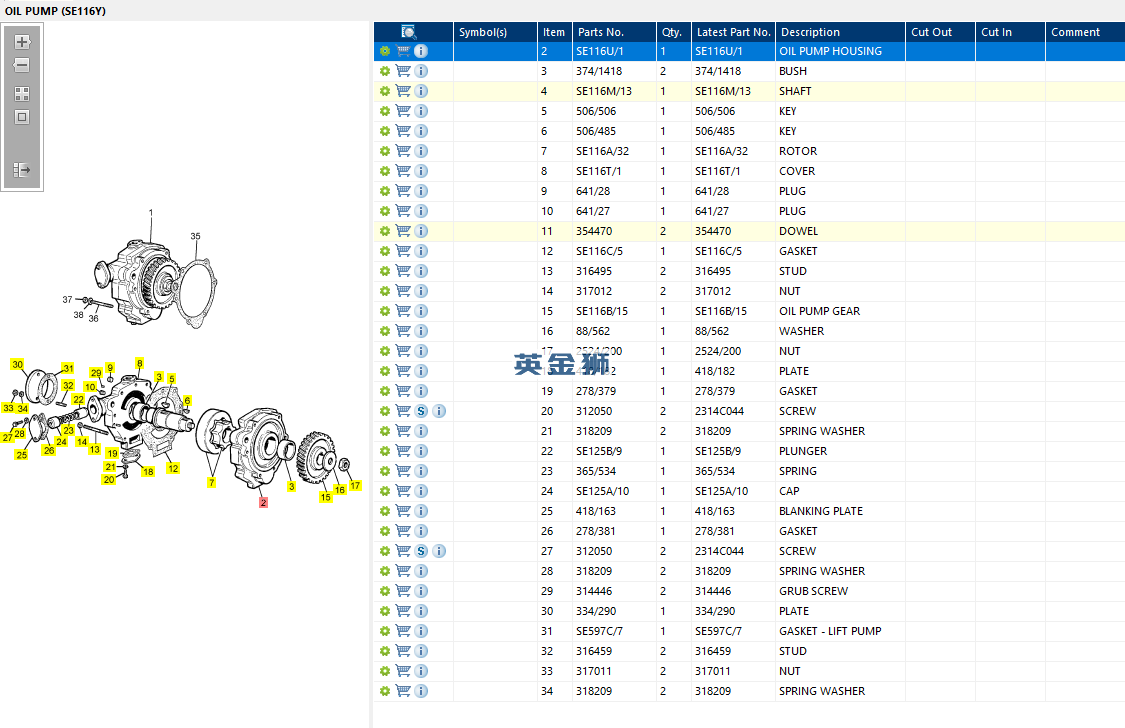The height and width of the screenshot is (728, 1125).
Task: Open info for SPRING 365/534
Action: point(421,471)
